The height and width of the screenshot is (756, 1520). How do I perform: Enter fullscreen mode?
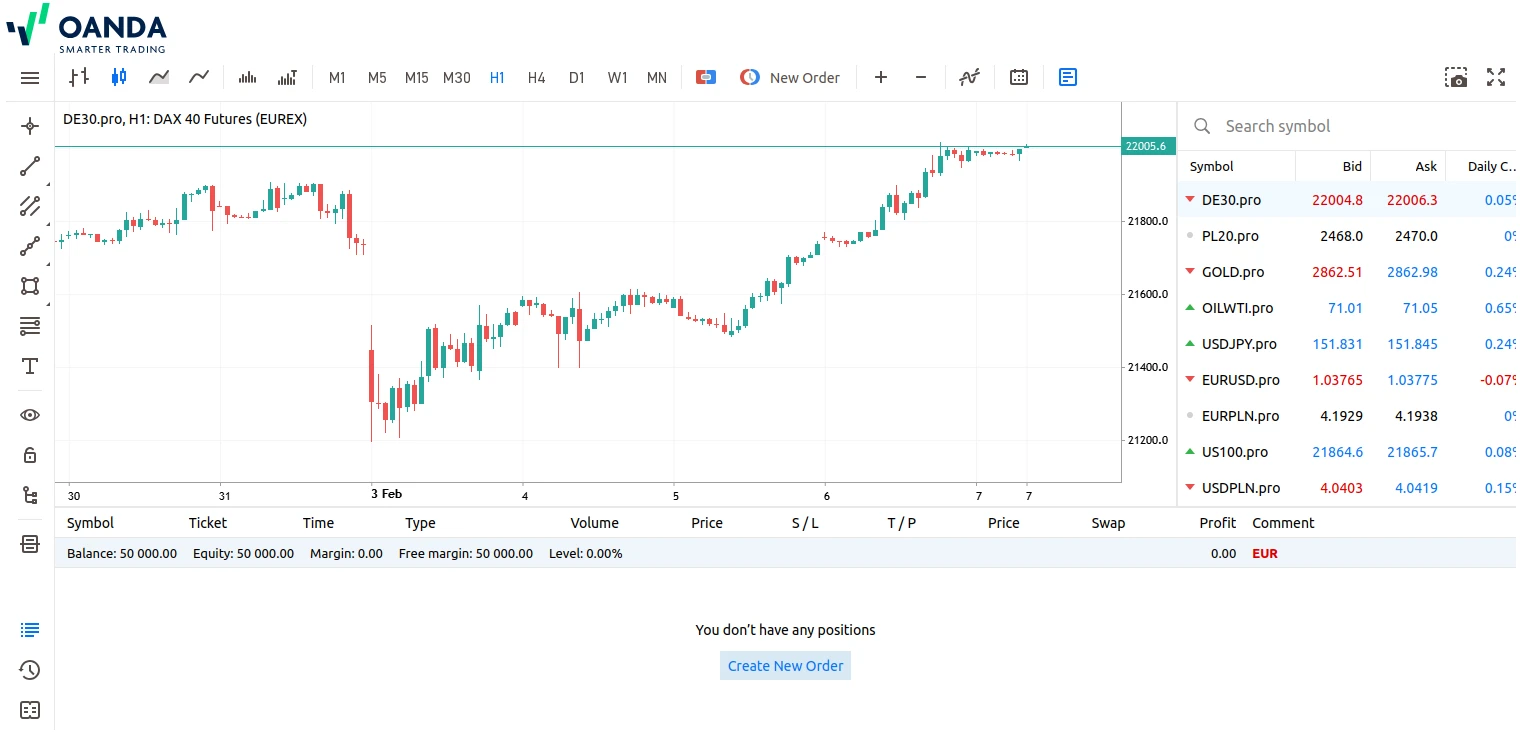click(1496, 77)
